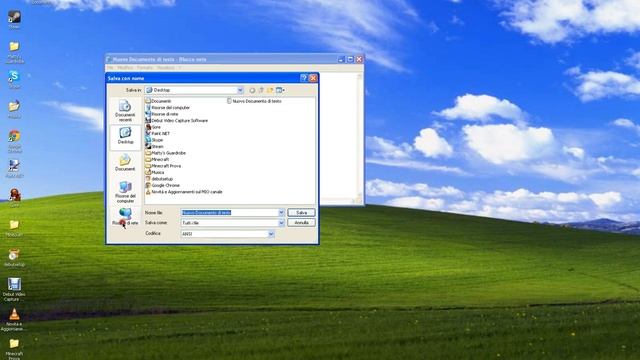The image size is (640, 360).
Task: Click Blocco note vertical scrollbar
Action: click(x=360, y=136)
